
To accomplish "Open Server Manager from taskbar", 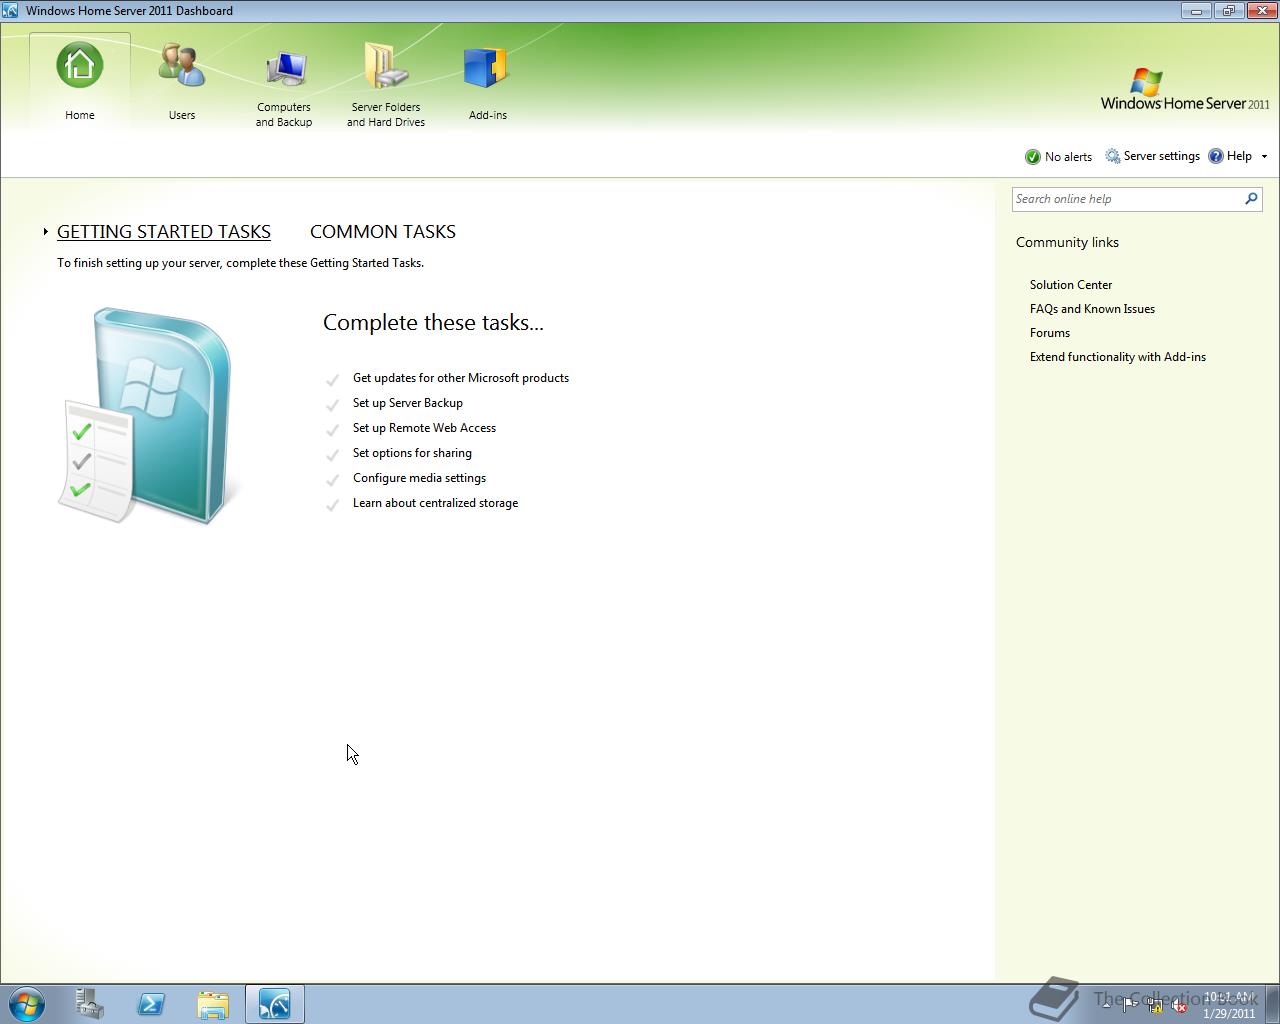I will click(x=90, y=1004).
